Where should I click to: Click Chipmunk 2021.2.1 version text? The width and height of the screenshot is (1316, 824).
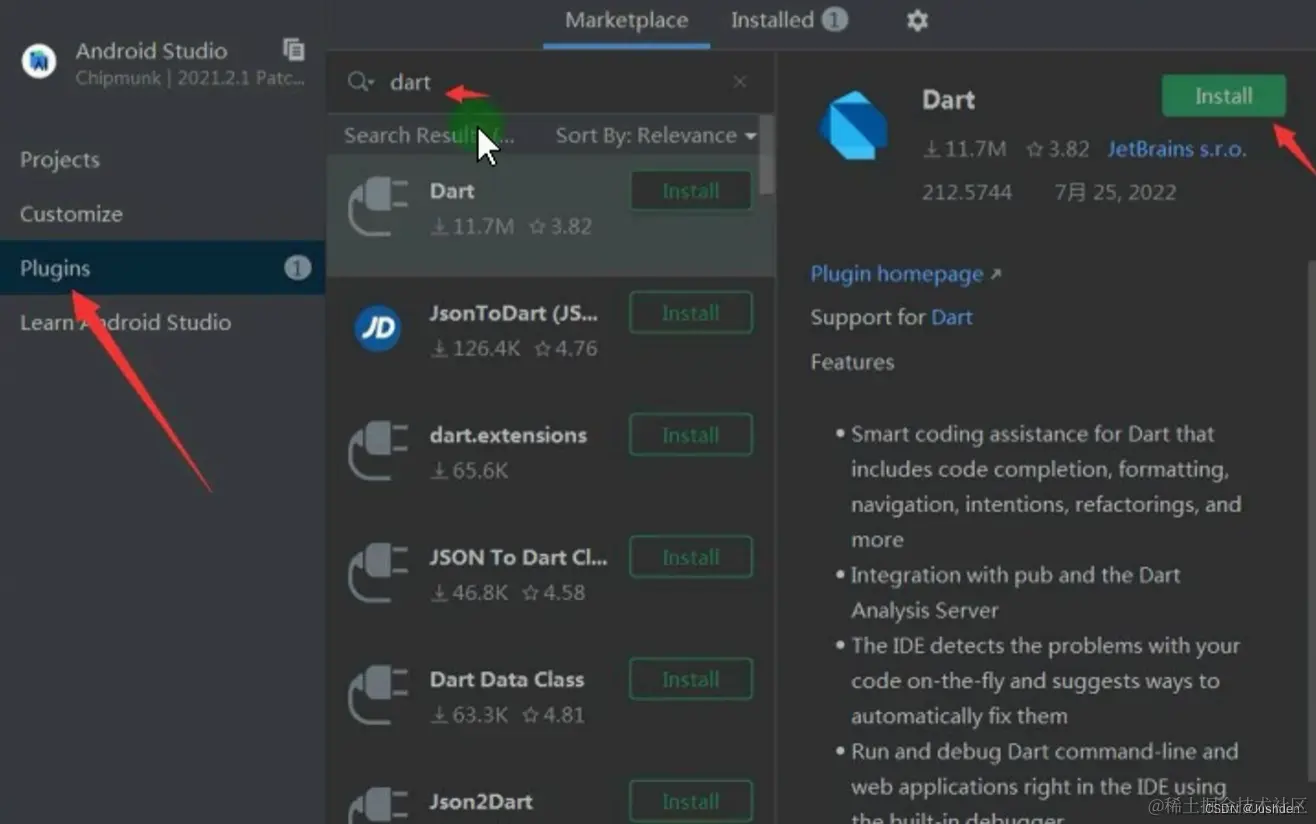(x=190, y=78)
